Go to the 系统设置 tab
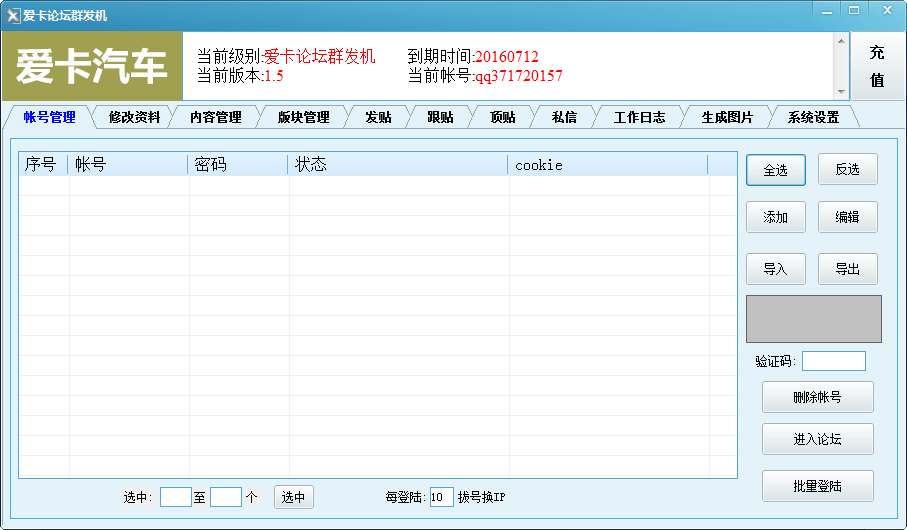The width and height of the screenshot is (907, 530). tap(813, 117)
